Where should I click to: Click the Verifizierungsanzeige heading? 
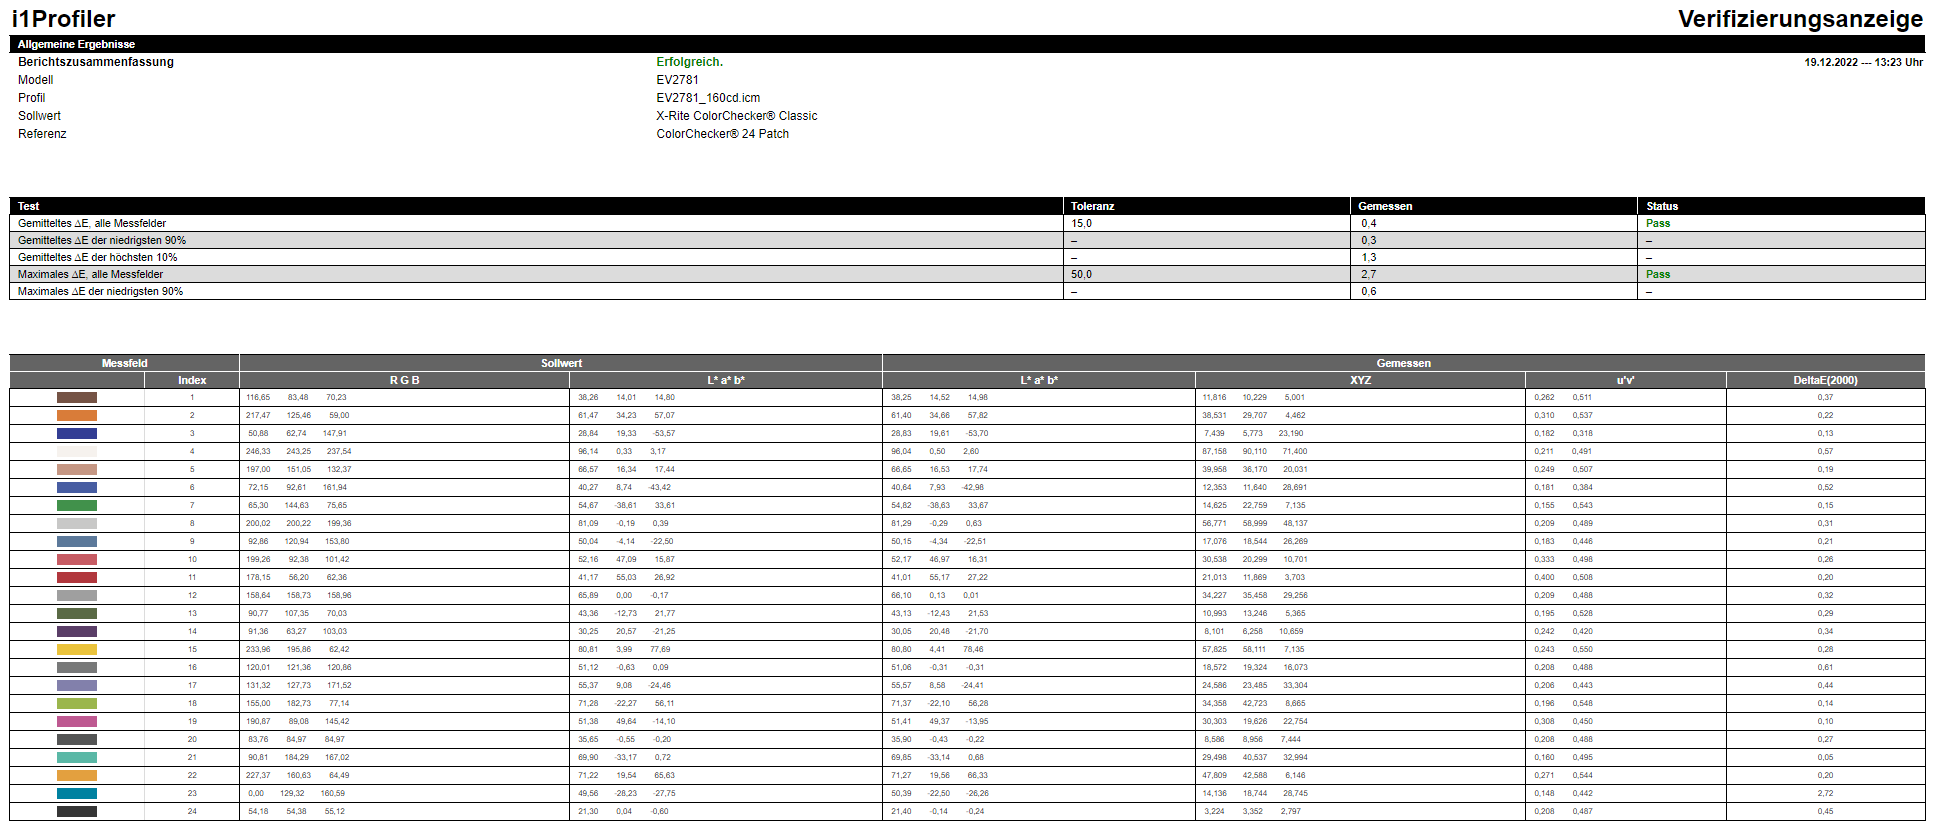[x=1800, y=19]
